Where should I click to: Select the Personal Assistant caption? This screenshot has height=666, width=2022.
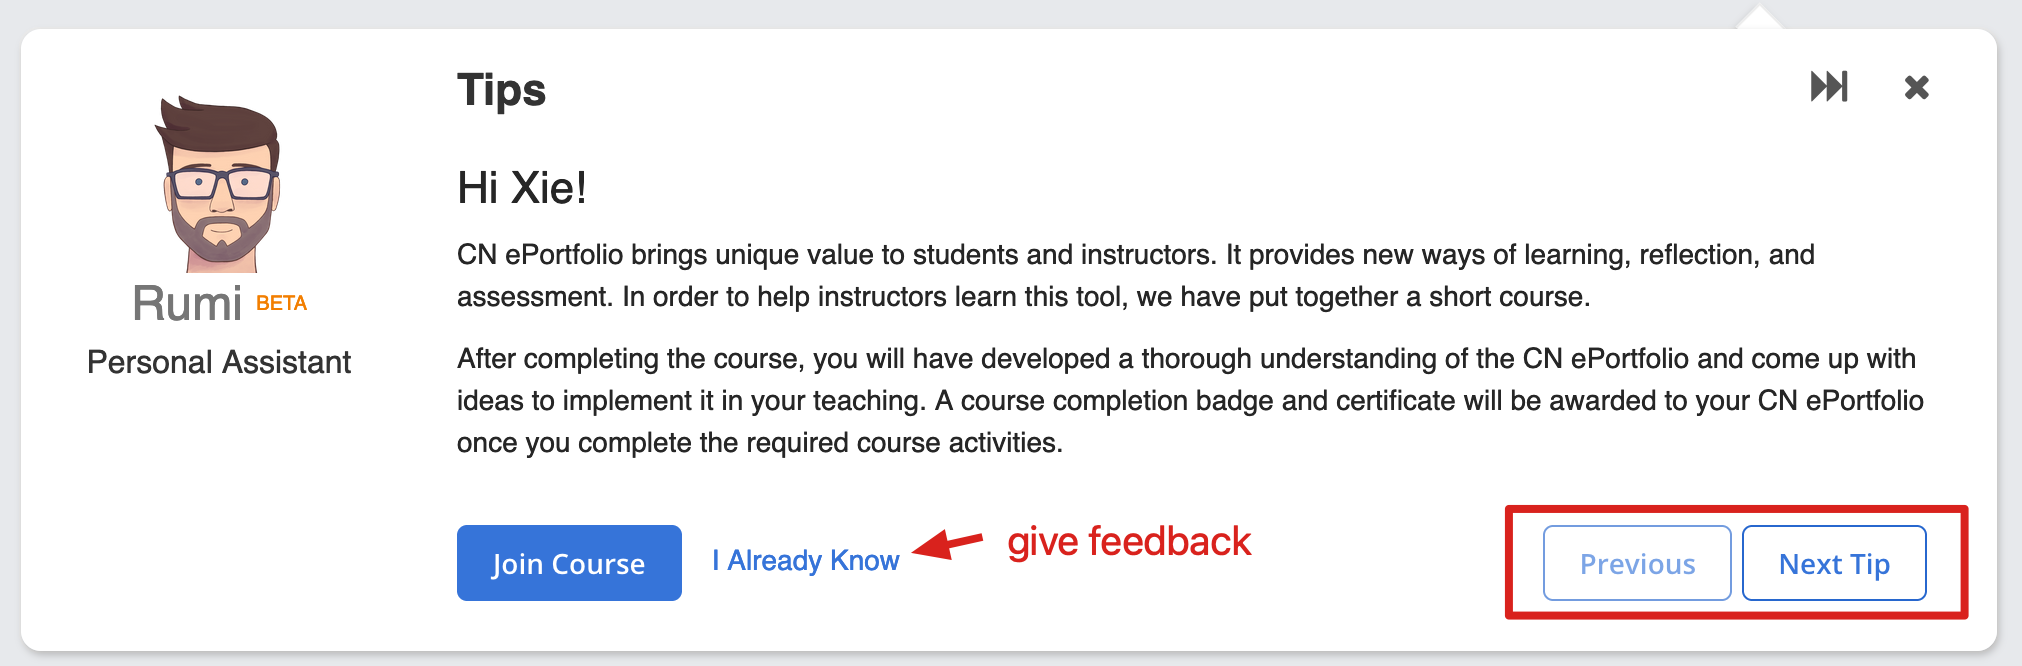coord(219,362)
